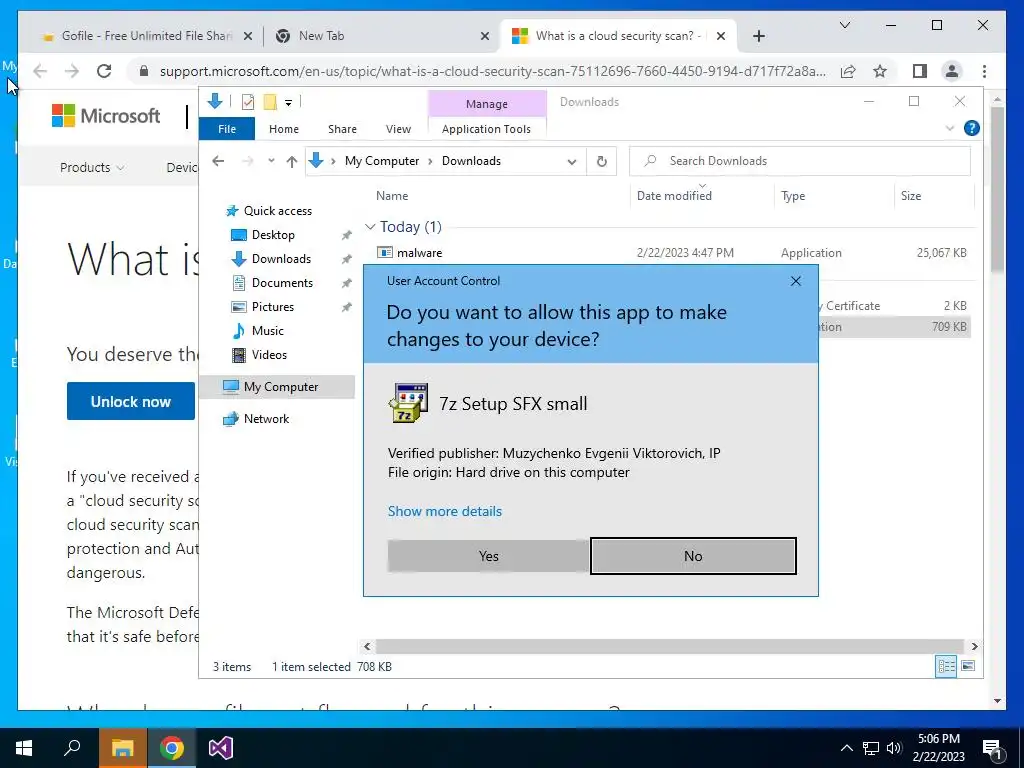Open the Application Tools tab

(487, 129)
